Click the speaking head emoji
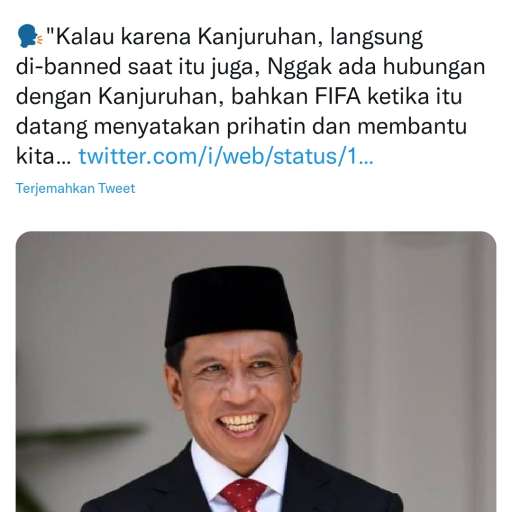Viewport: 512px width, 512px height. pos(30,36)
